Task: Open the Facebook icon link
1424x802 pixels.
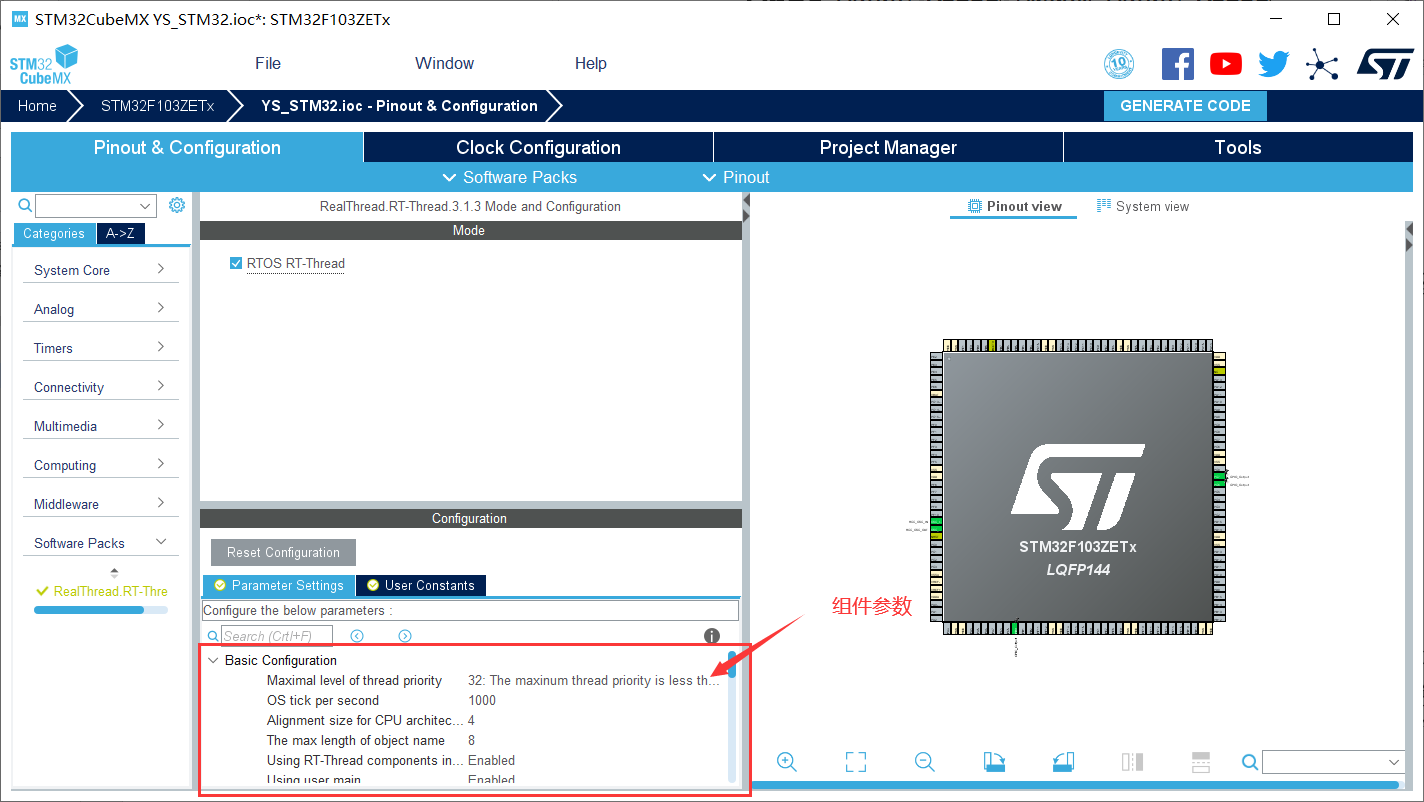Action: tap(1177, 64)
